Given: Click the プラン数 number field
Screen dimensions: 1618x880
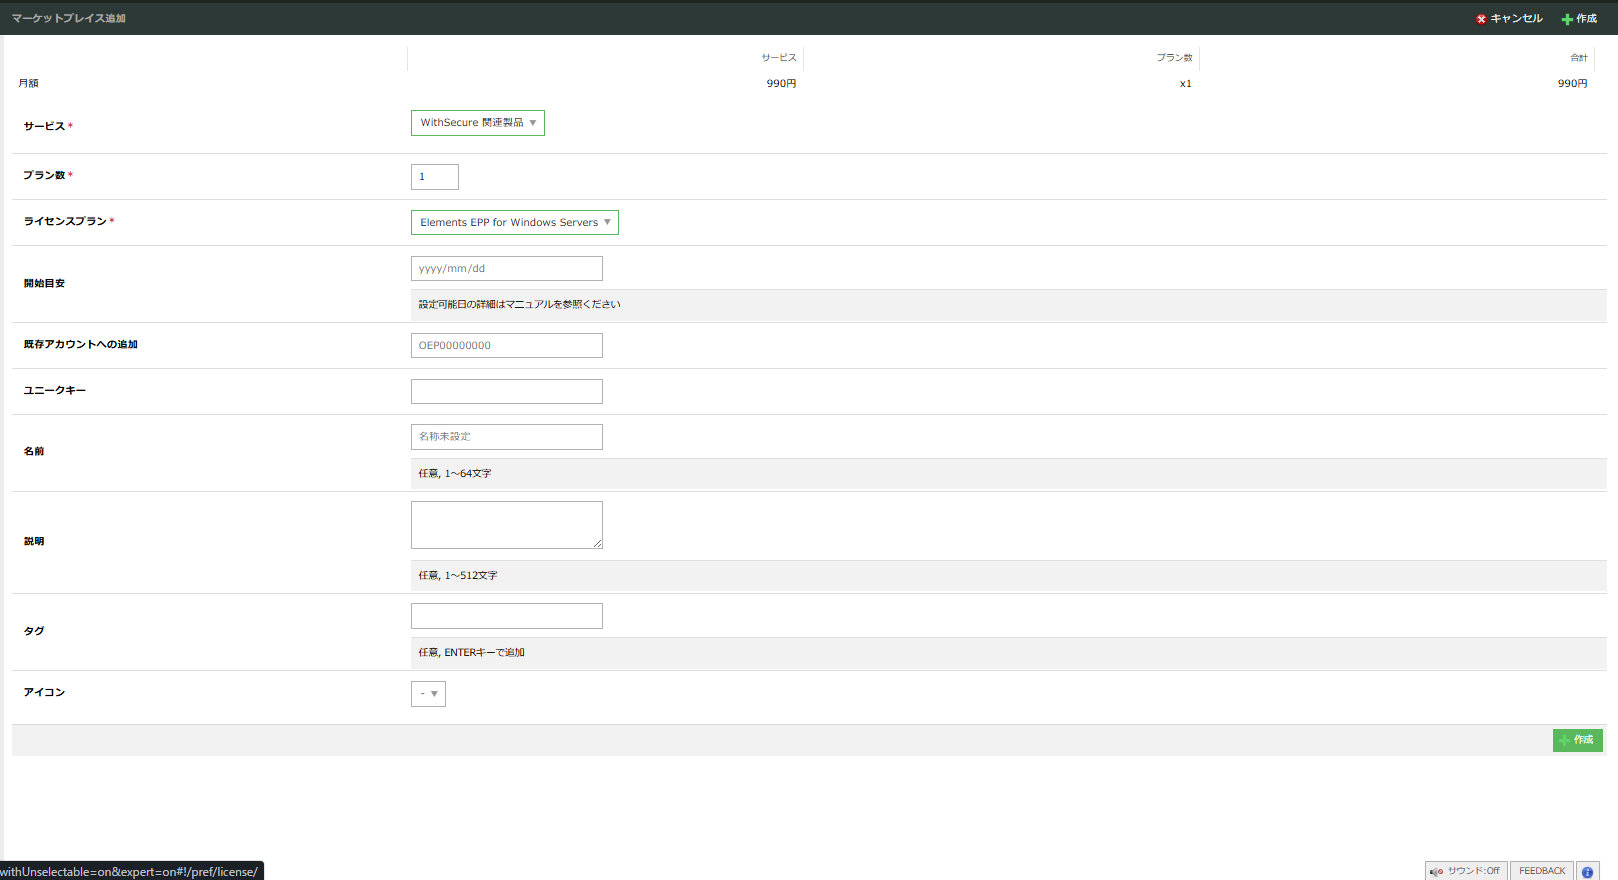Looking at the screenshot, I should point(435,177).
